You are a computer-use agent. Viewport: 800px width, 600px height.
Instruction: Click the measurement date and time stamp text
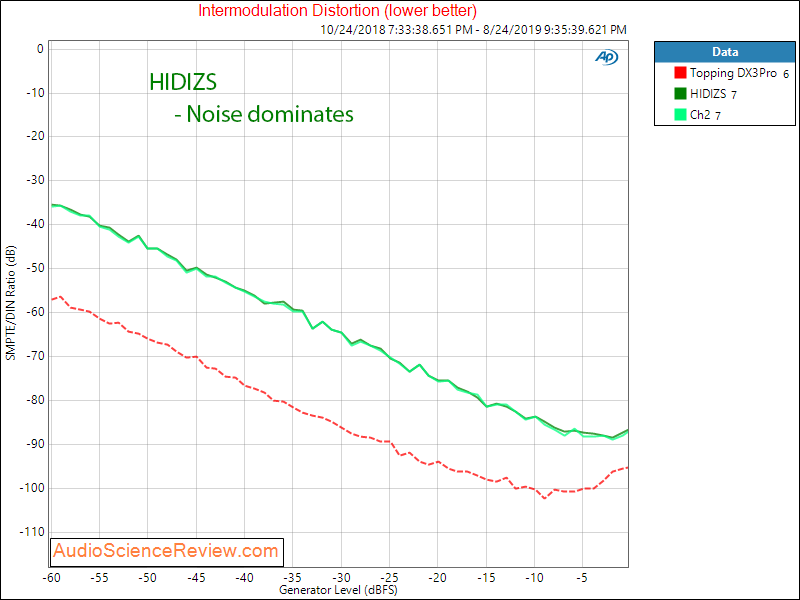pyautogui.click(x=473, y=30)
